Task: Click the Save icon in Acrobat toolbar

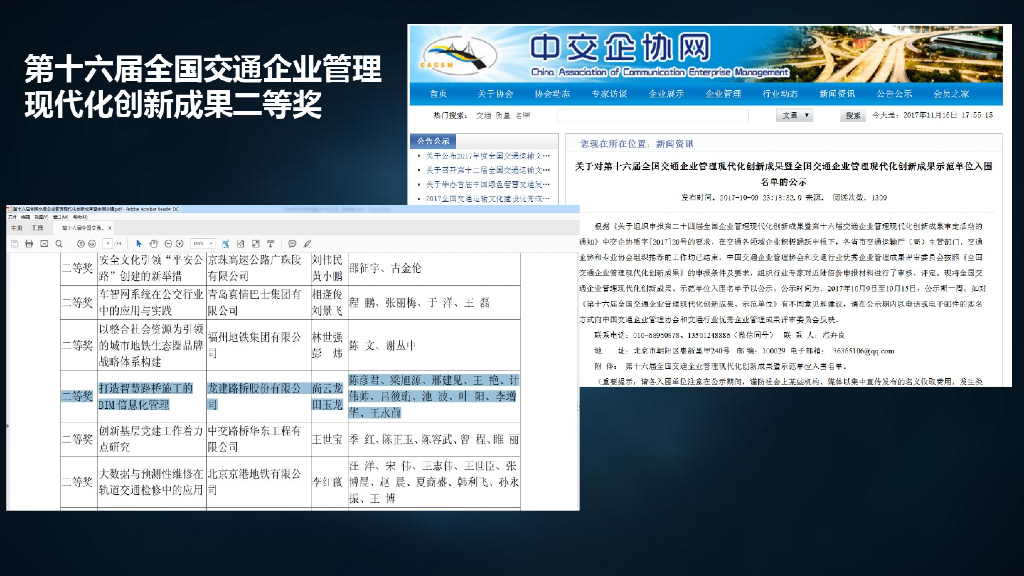Action: click(x=14, y=244)
